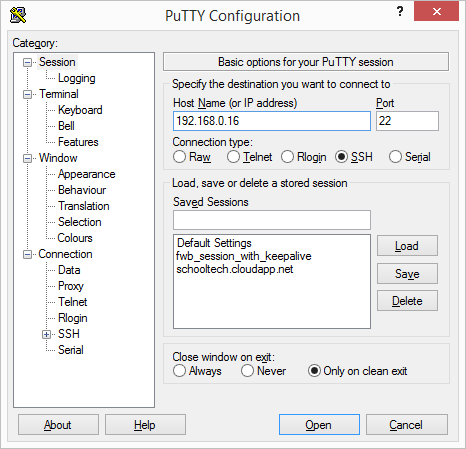466x449 pixels.
Task: Click the question mark help icon
Action: tap(400, 12)
